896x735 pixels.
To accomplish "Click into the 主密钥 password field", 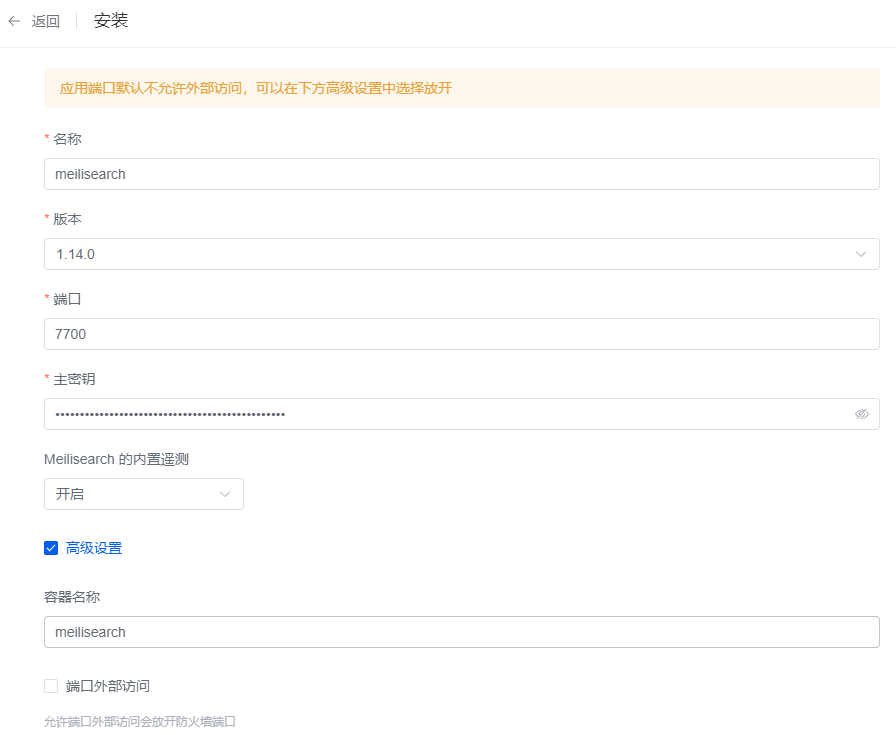I will click(x=440, y=414).
